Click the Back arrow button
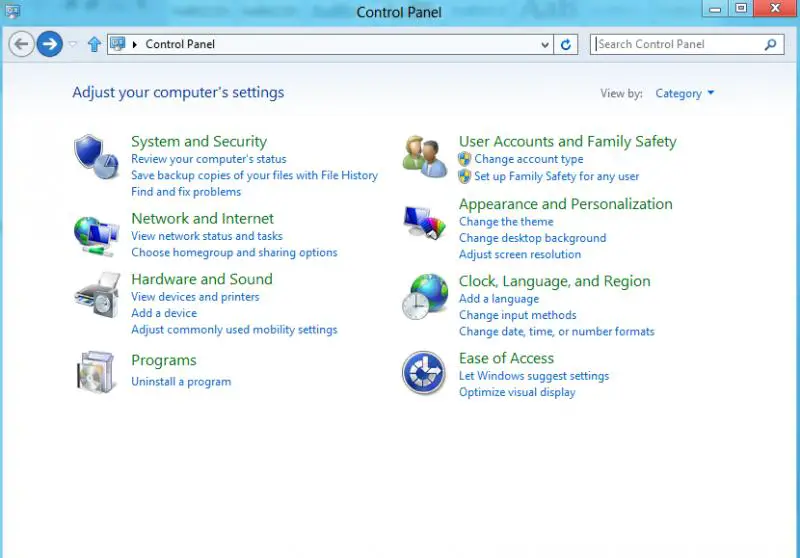Viewport: 800px width, 558px height. pos(21,44)
